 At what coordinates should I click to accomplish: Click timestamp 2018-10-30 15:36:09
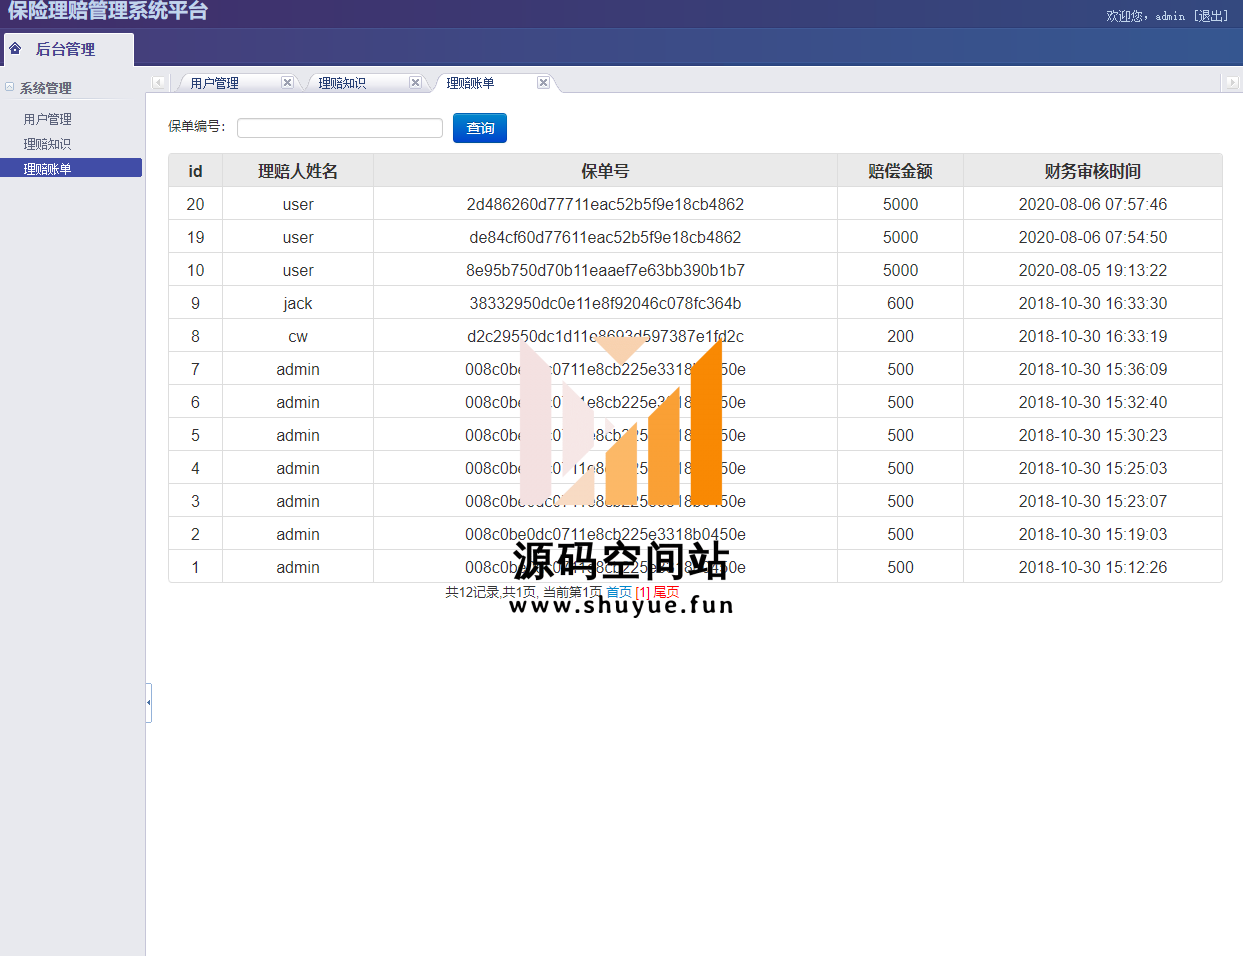click(1093, 369)
